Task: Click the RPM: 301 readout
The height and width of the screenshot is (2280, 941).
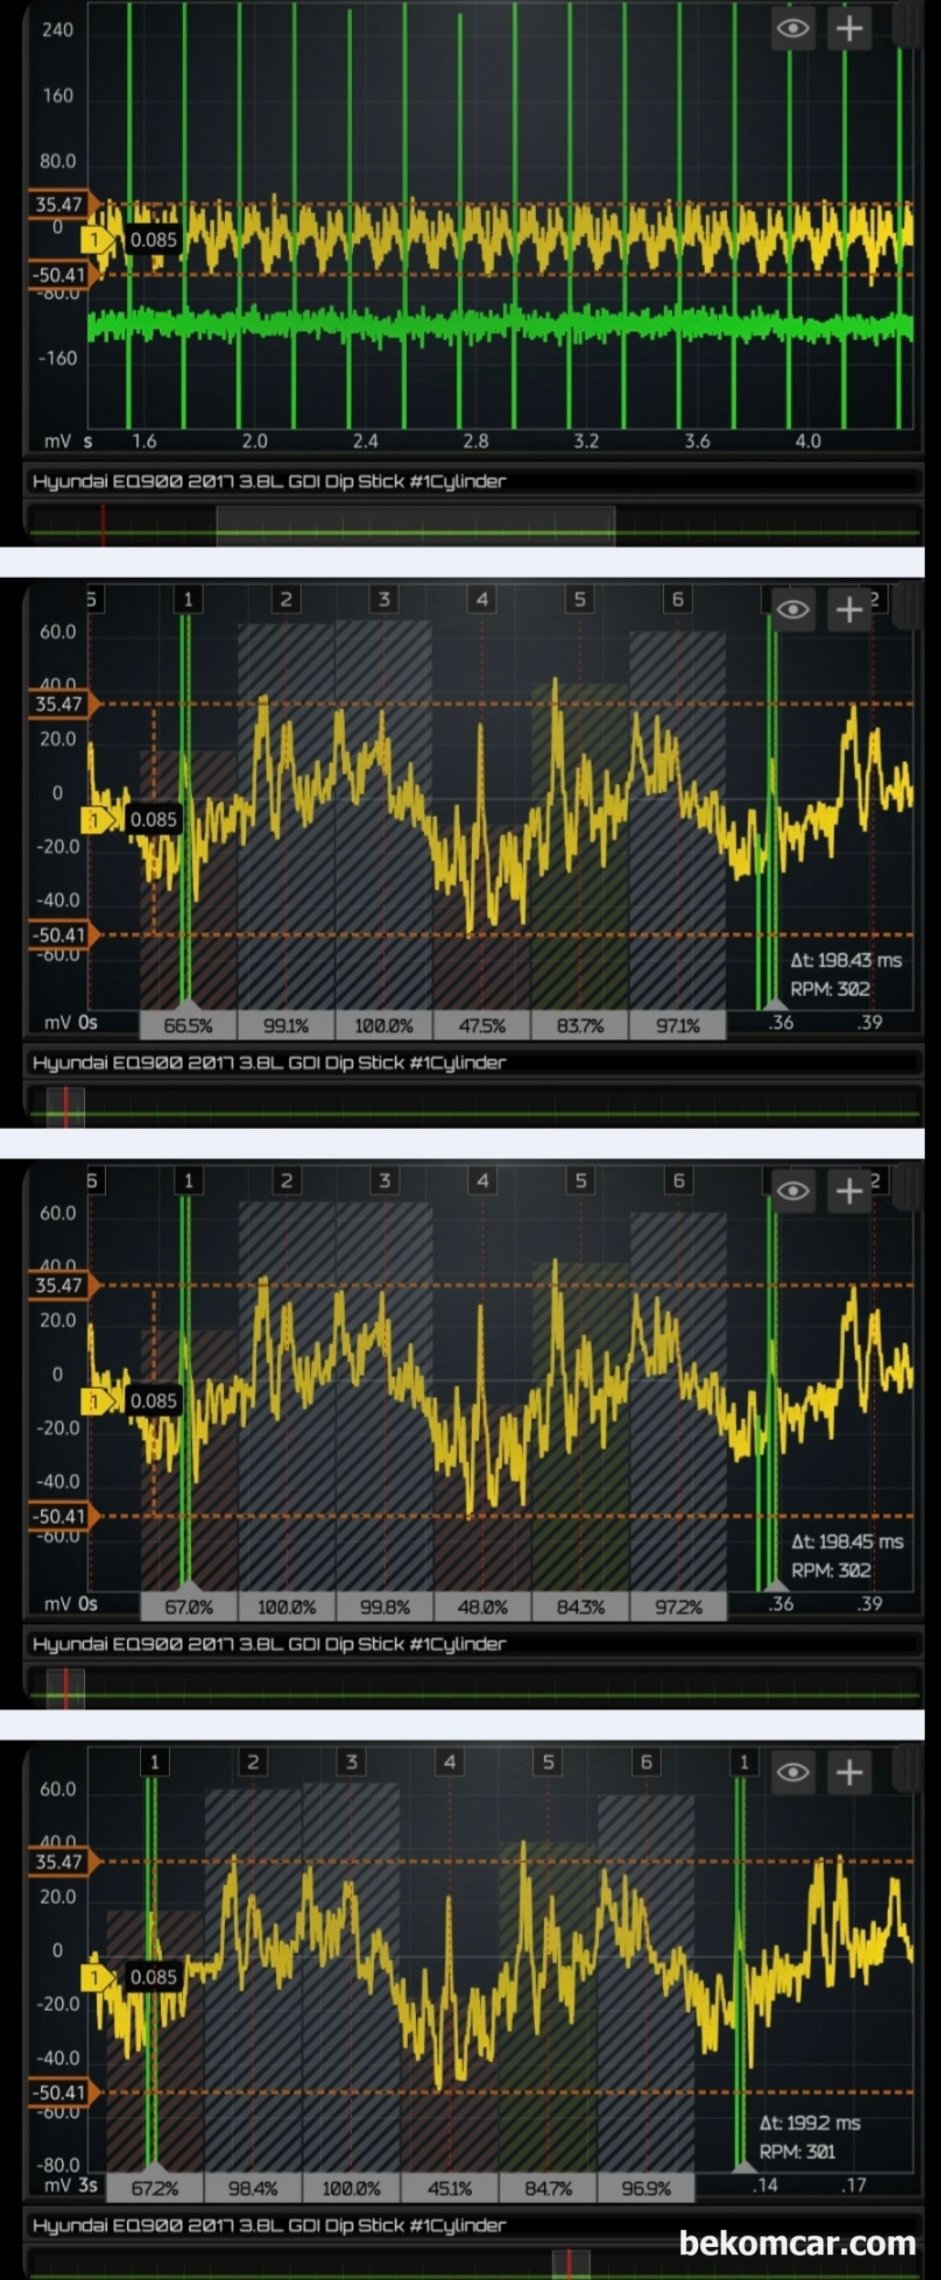Action: pyautogui.click(x=797, y=2151)
